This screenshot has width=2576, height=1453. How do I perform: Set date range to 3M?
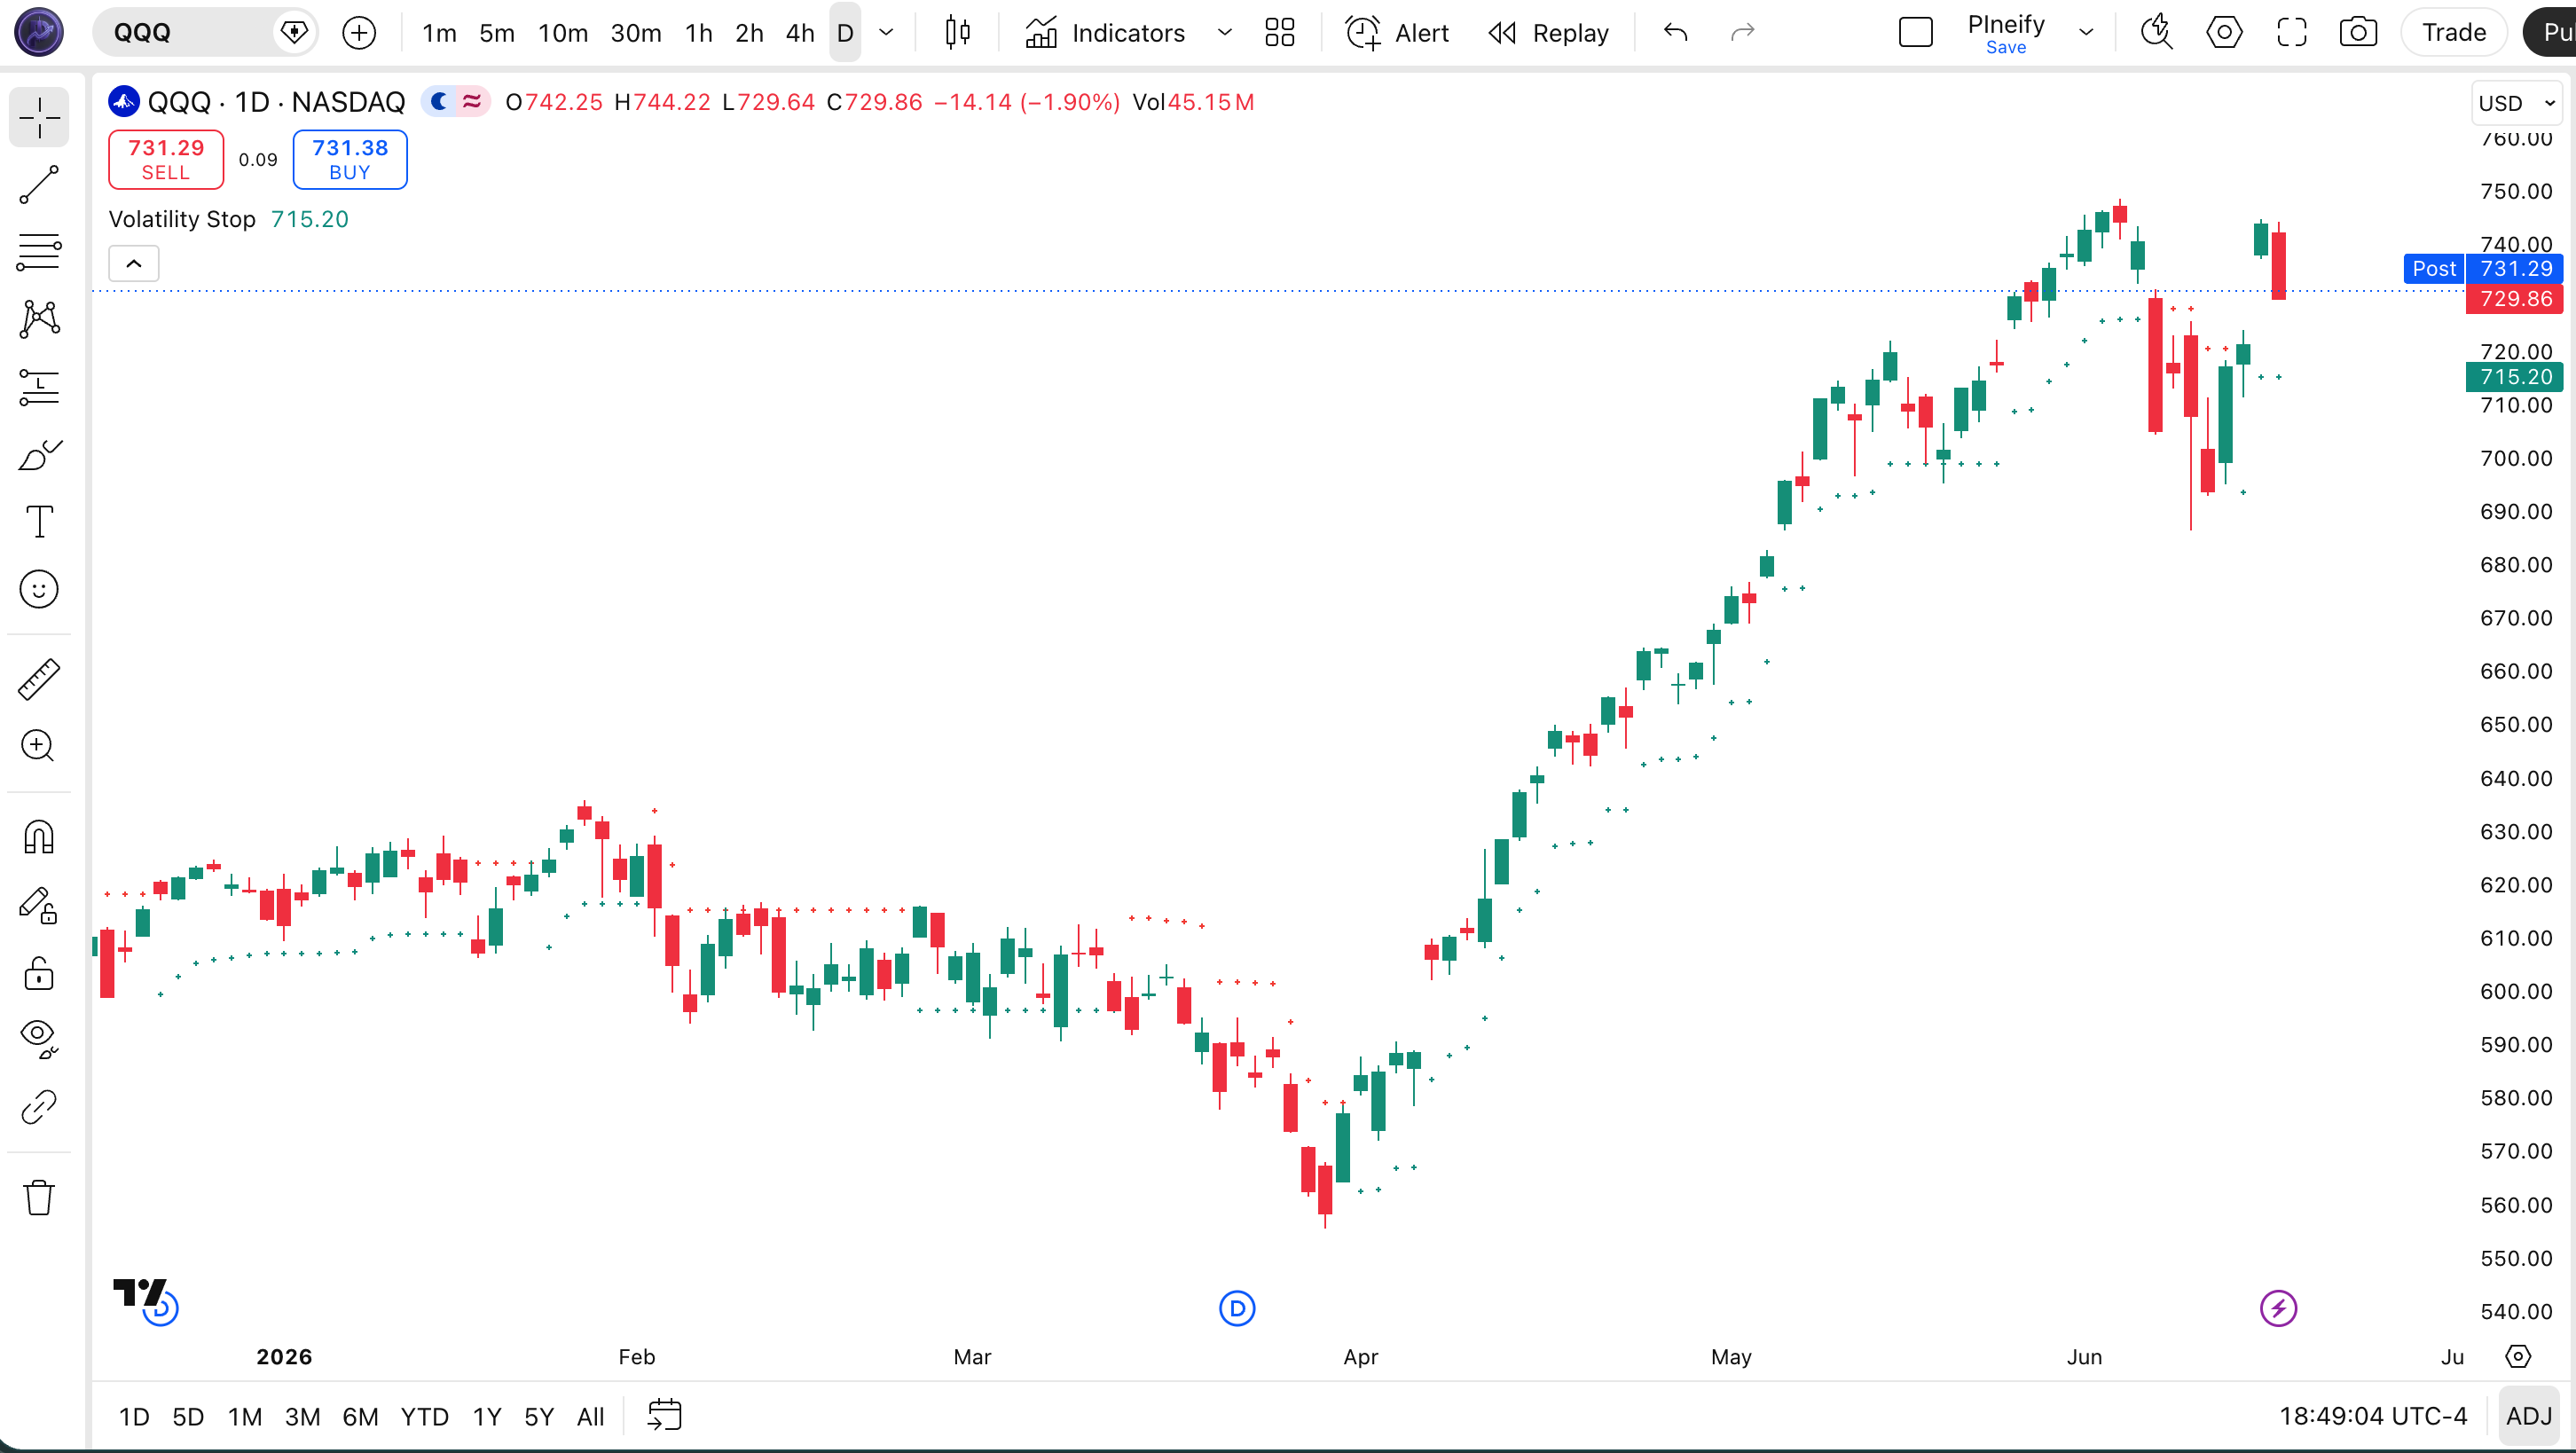click(x=303, y=1416)
